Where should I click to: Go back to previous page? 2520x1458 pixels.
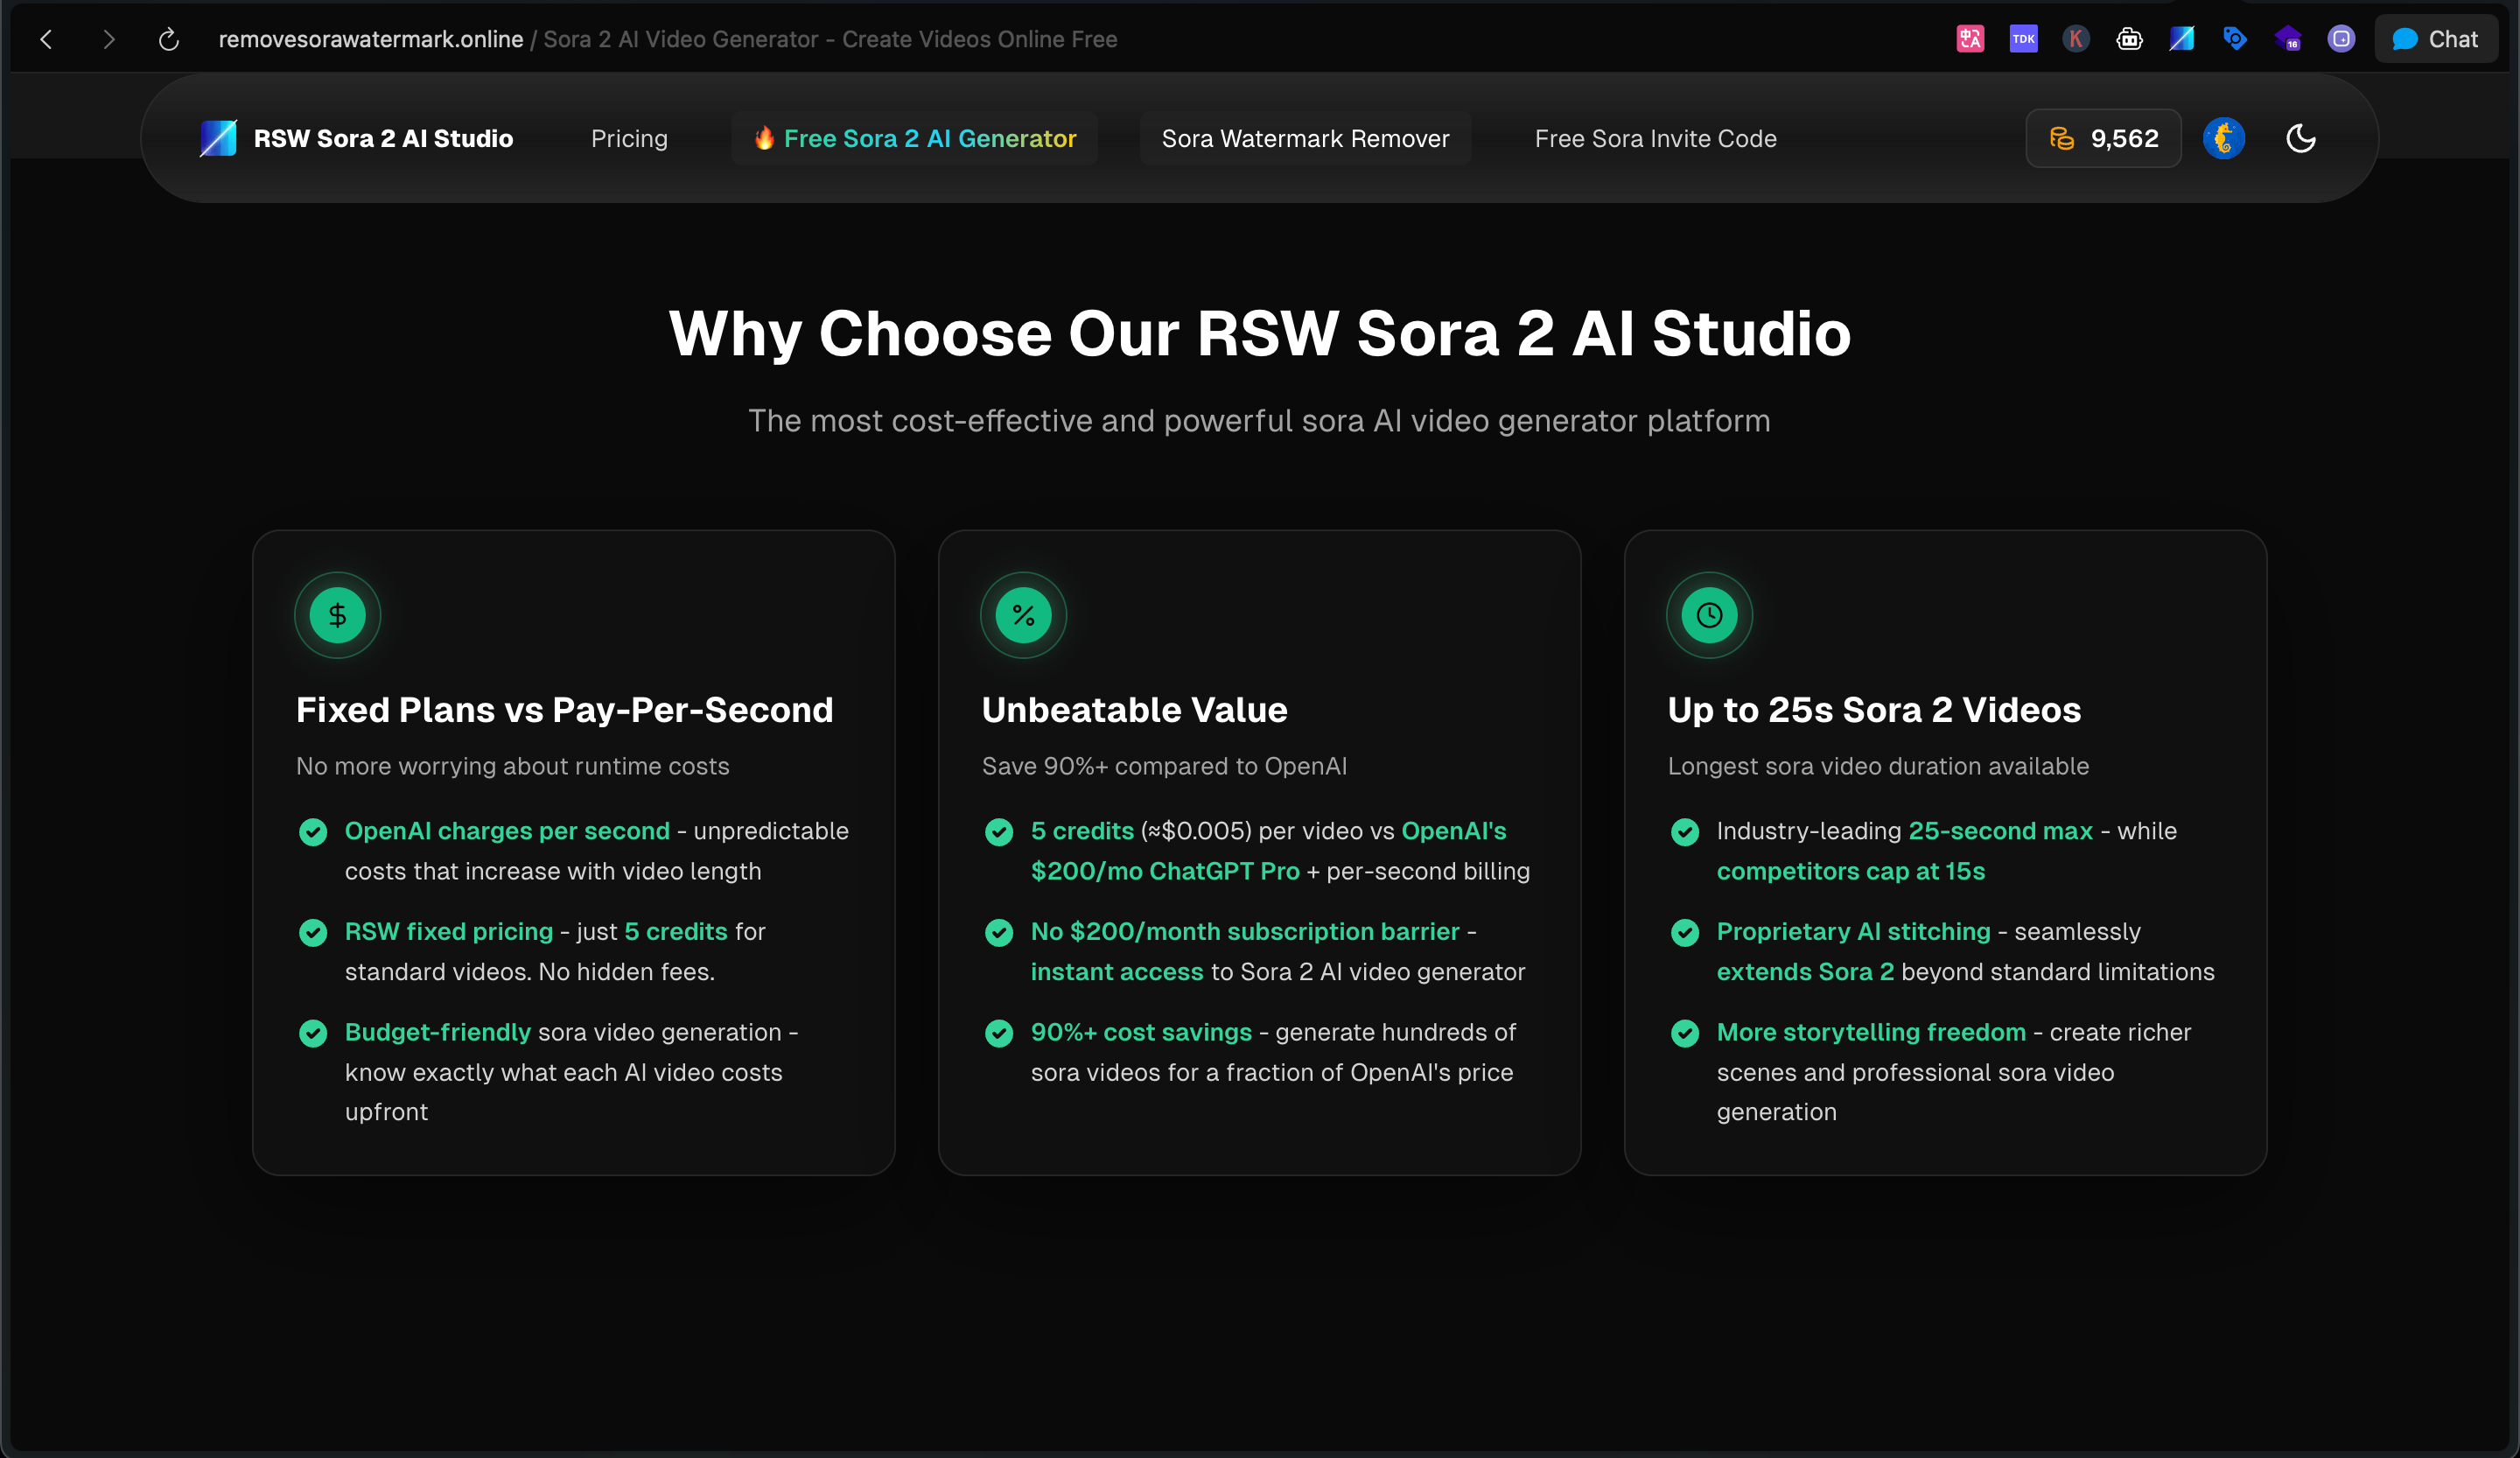(x=46, y=39)
